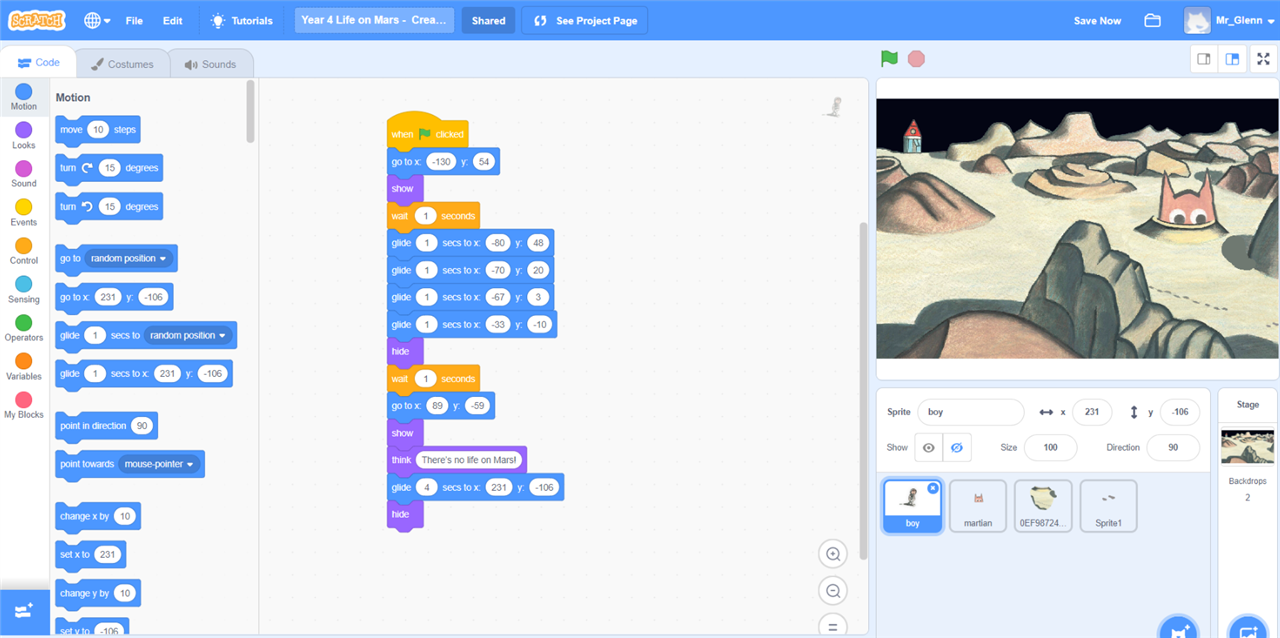
Task: Switch to large stage layout
Action: click(1232, 59)
